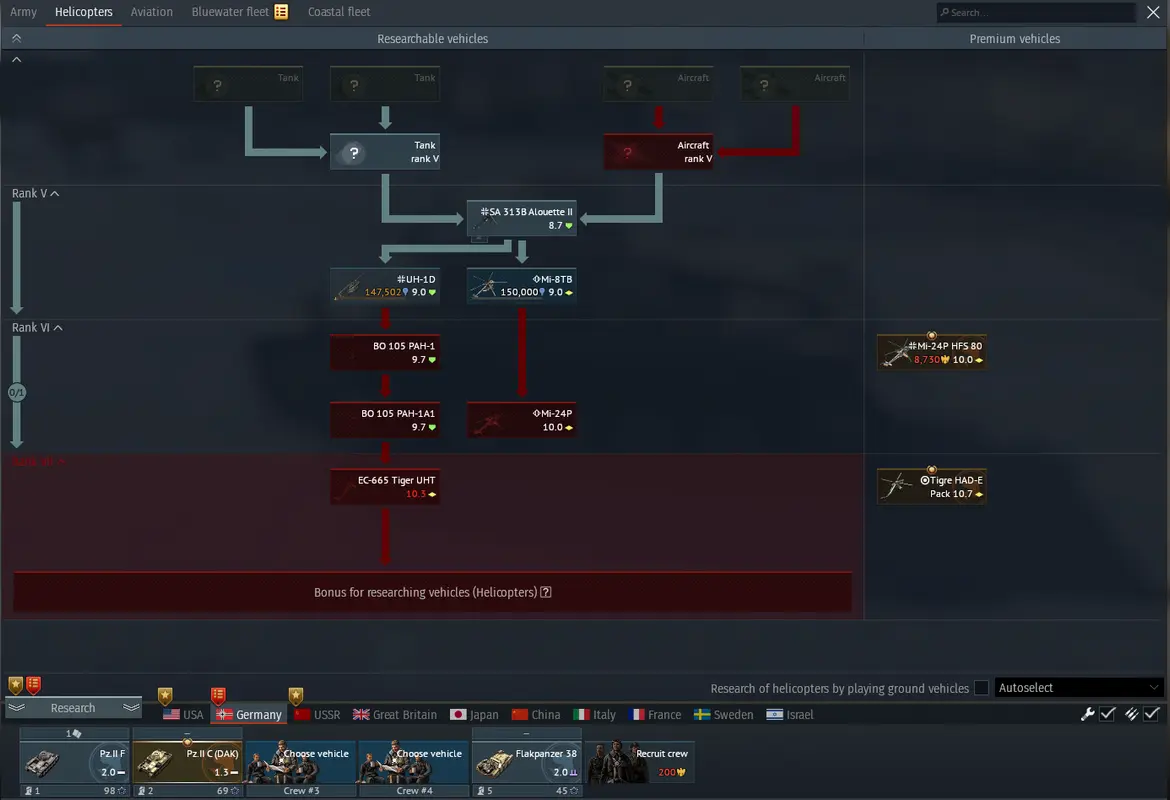Image resolution: width=1170 pixels, height=800 pixels.
Task: Select the Mi-24P researchable helicopter
Action: pyautogui.click(x=522, y=420)
